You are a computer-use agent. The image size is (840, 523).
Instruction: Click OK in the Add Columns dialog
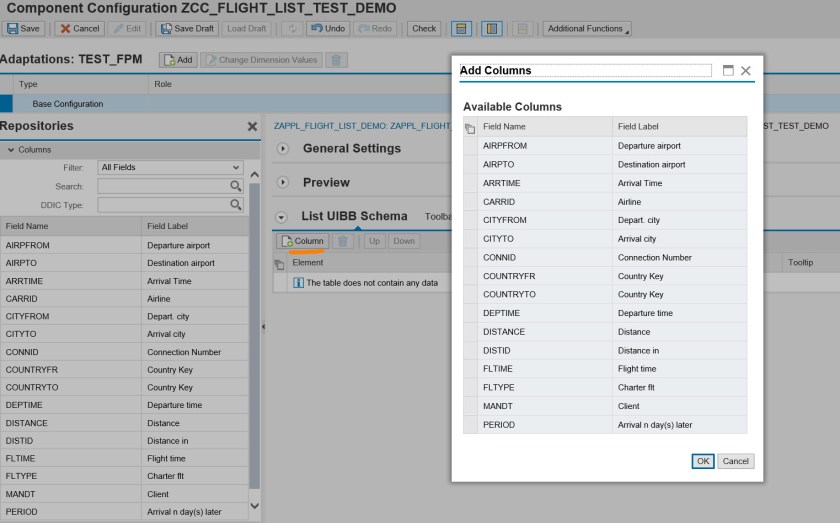(x=703, y=461)
